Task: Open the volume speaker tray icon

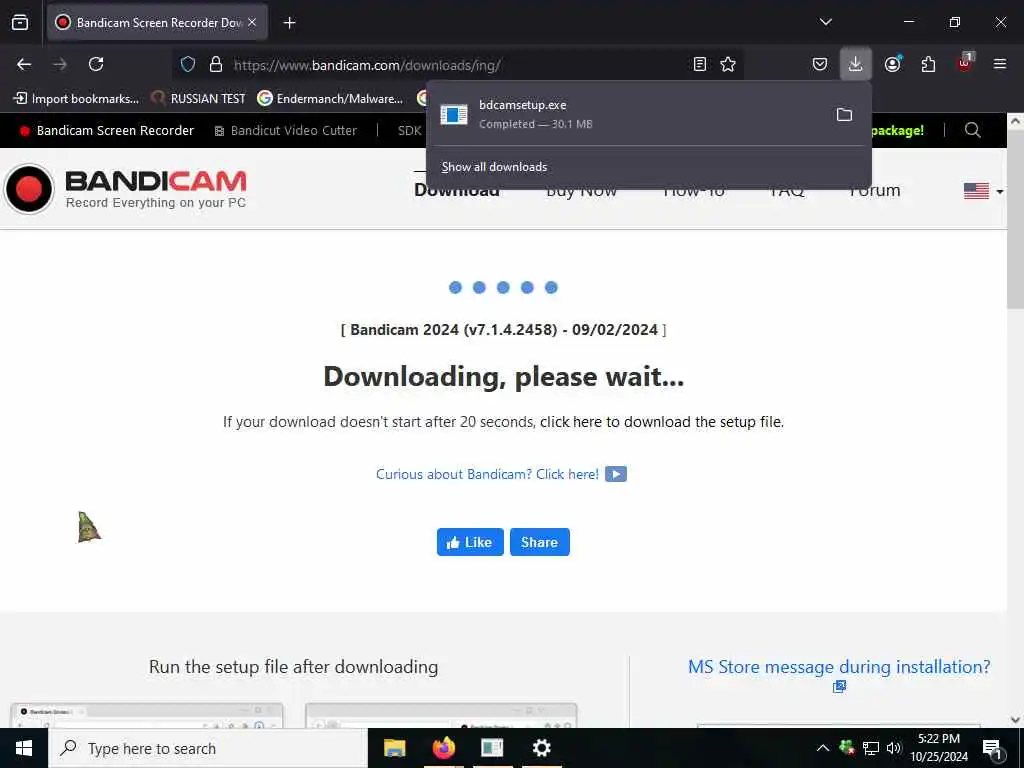Action: click(x=893, y=748)
